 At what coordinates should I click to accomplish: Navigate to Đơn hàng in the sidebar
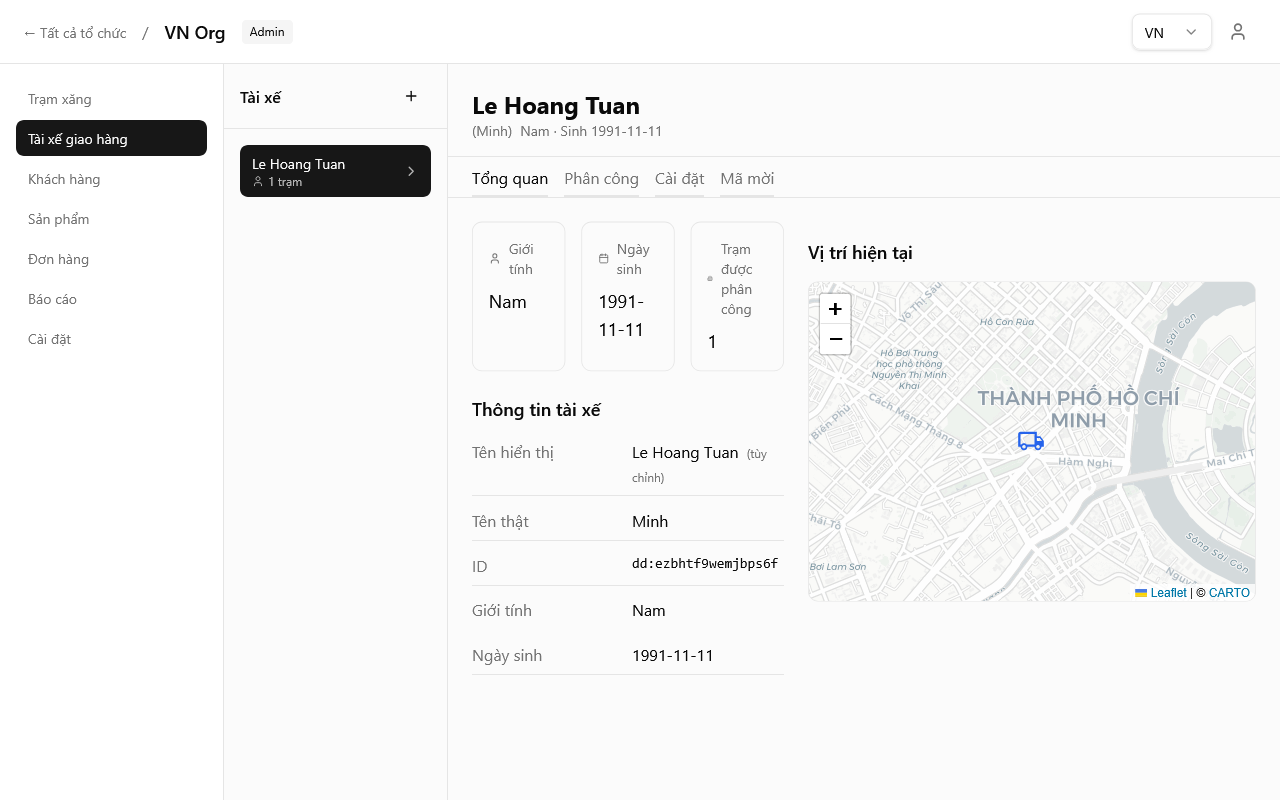58,259
